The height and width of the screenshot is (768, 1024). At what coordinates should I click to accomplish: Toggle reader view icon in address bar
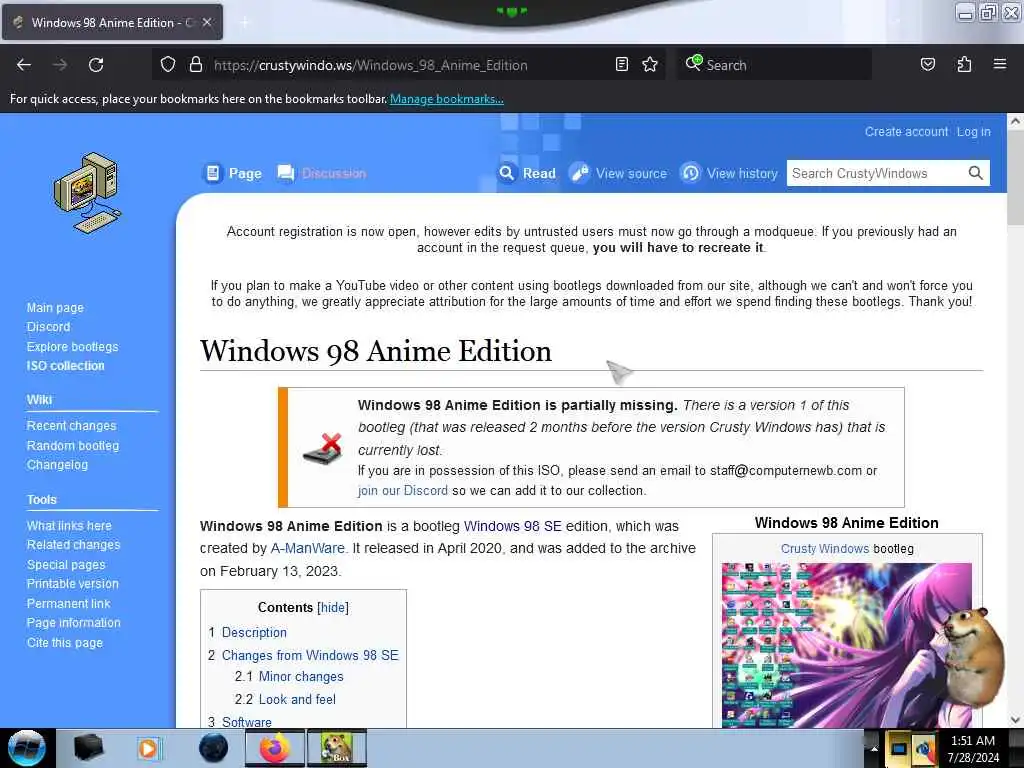(622, 64)
